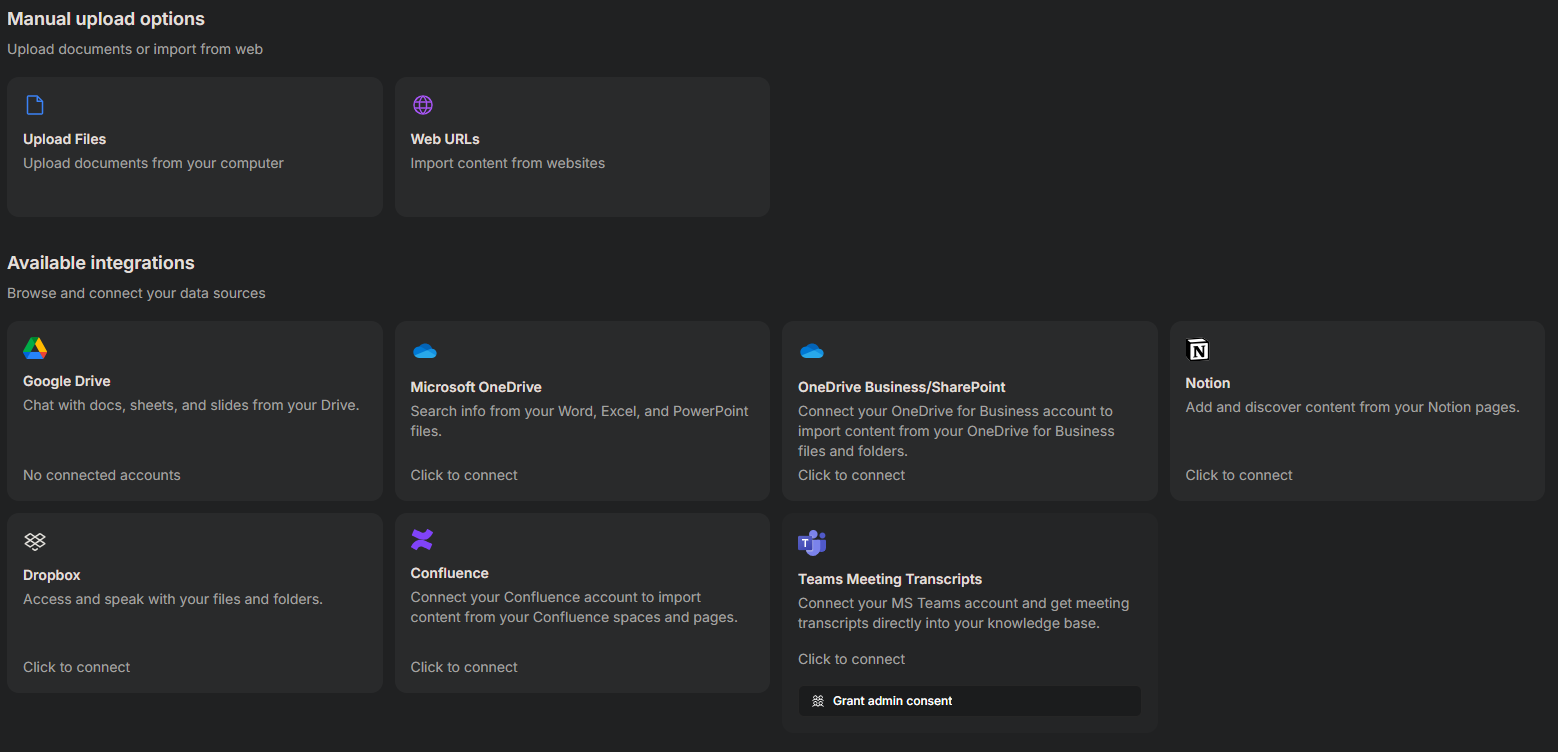The height and width of the screenshot is (752, 1558).
Task: Click 'Import content from websites' description
Action: tap(508, 163)
